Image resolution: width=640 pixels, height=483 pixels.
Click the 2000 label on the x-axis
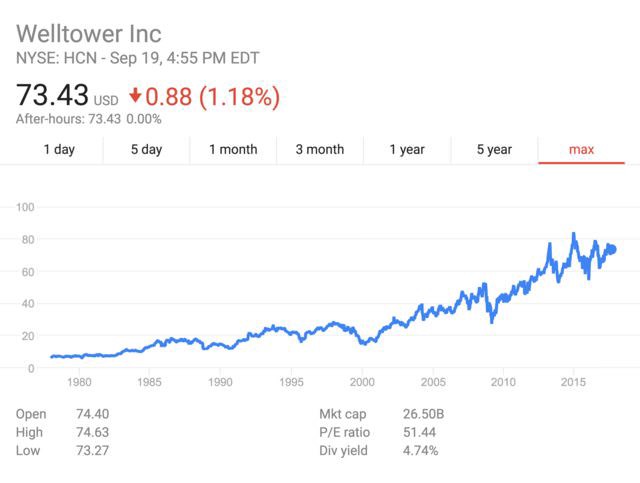pos(362,382)
